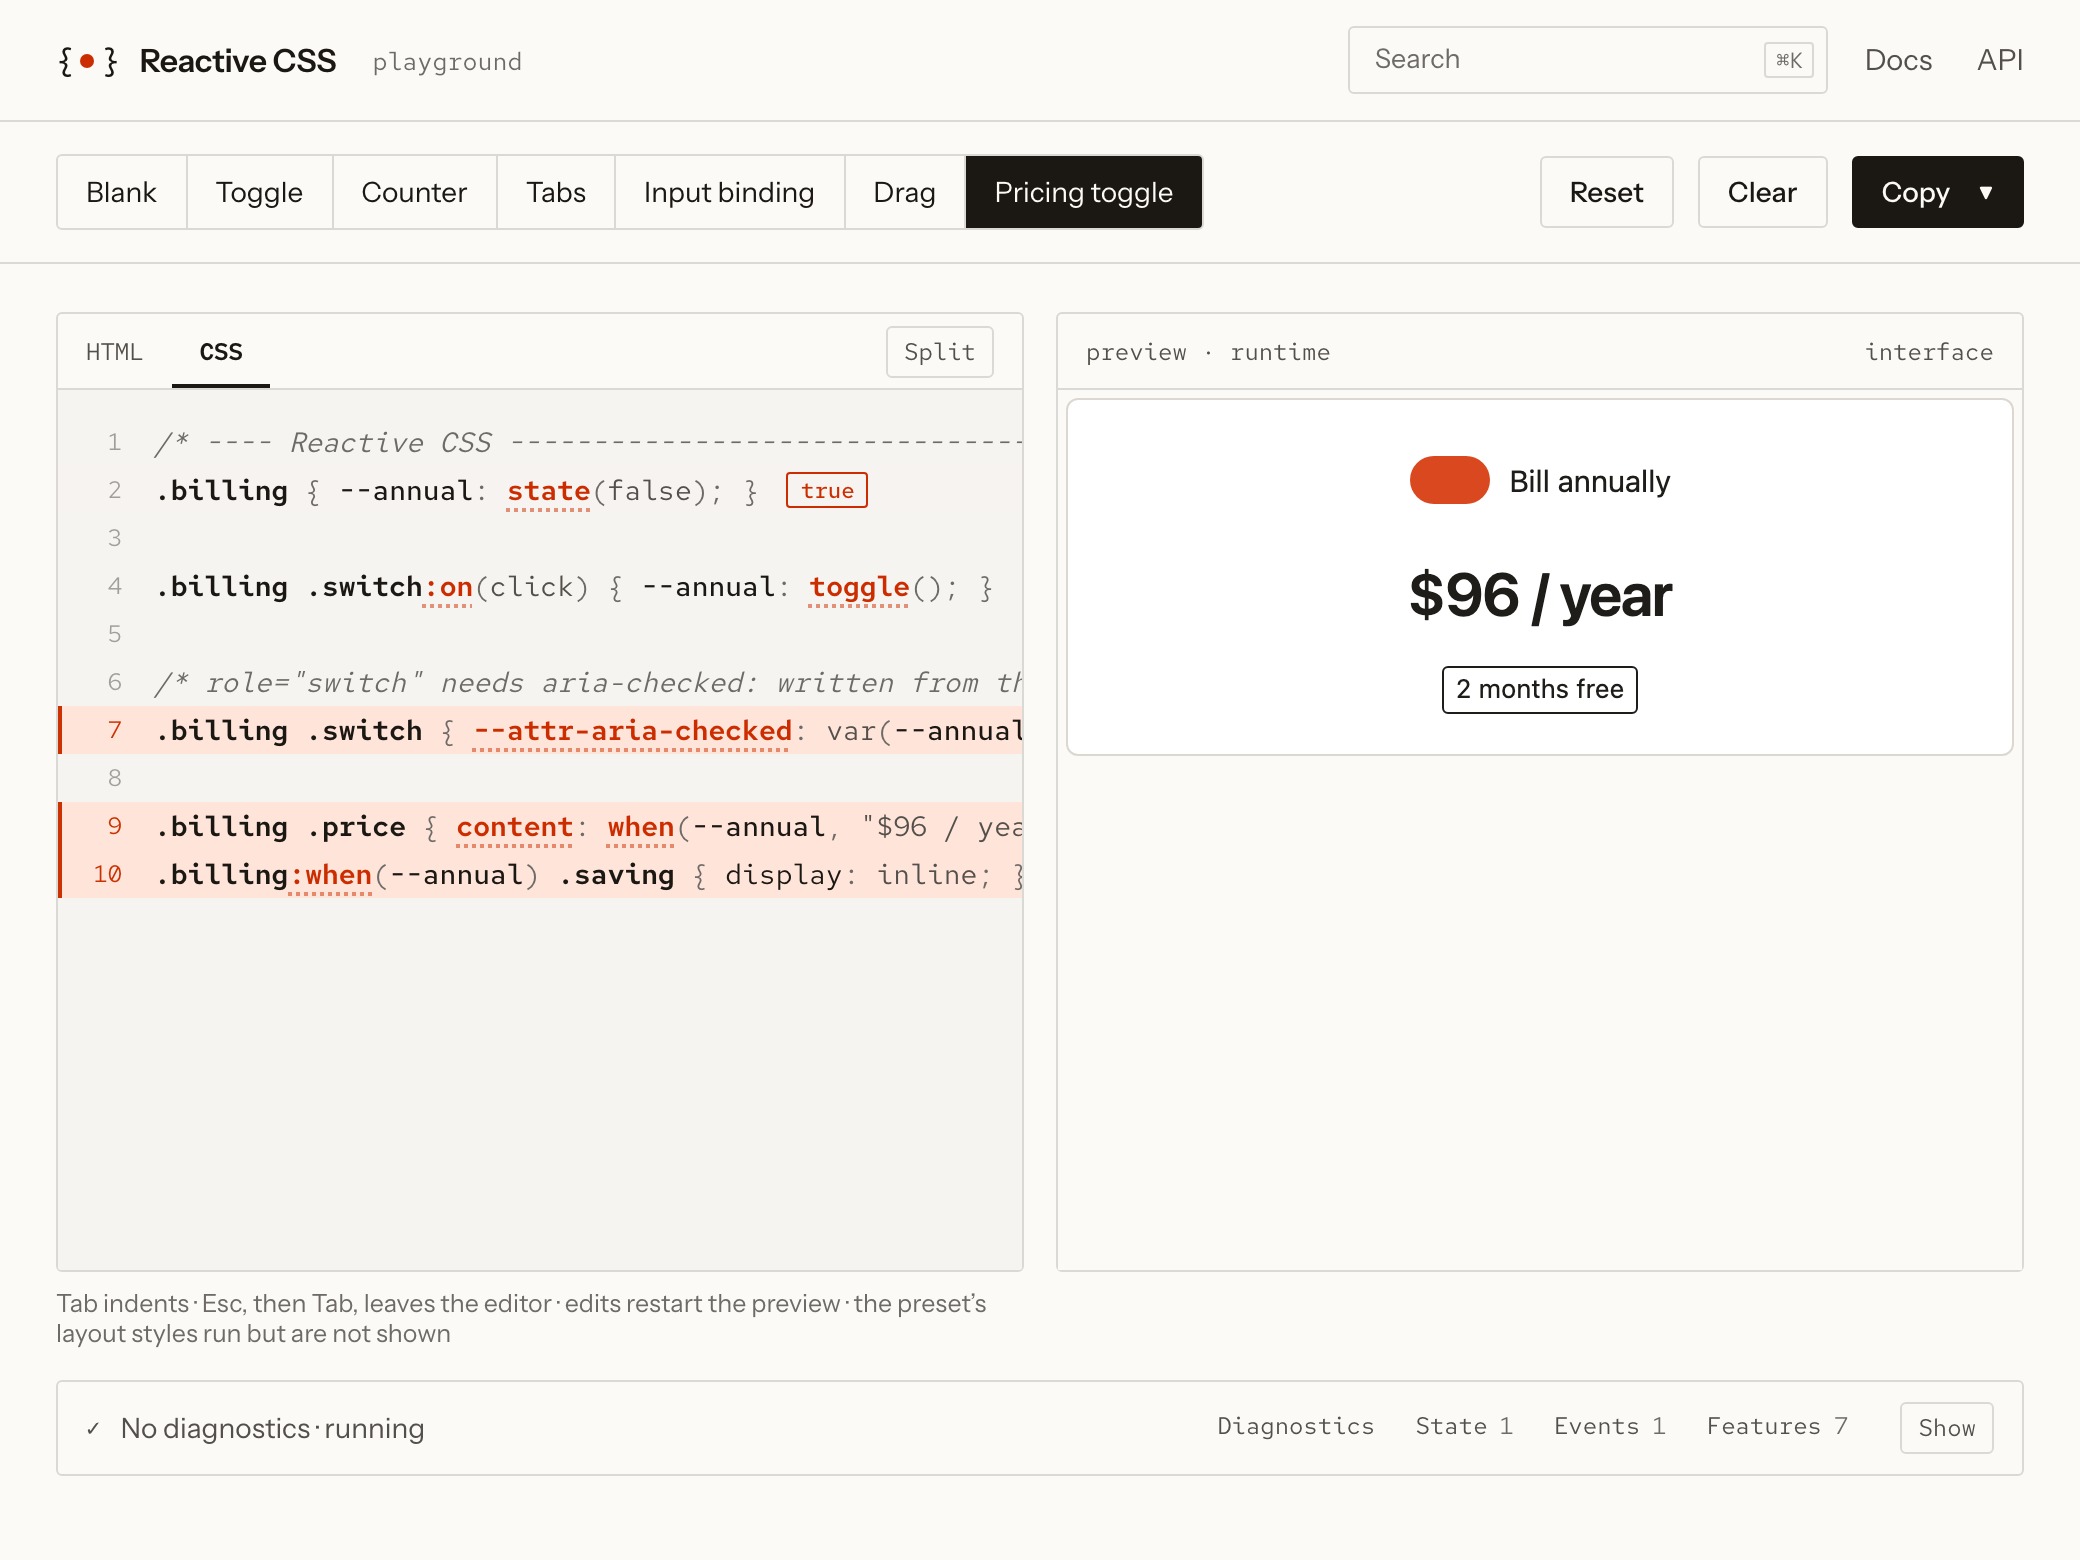The width and height of the screenshot is (2080, 1560).
Task: Open the Copy dropdown arrow
Action: (x=1986, y=192)
